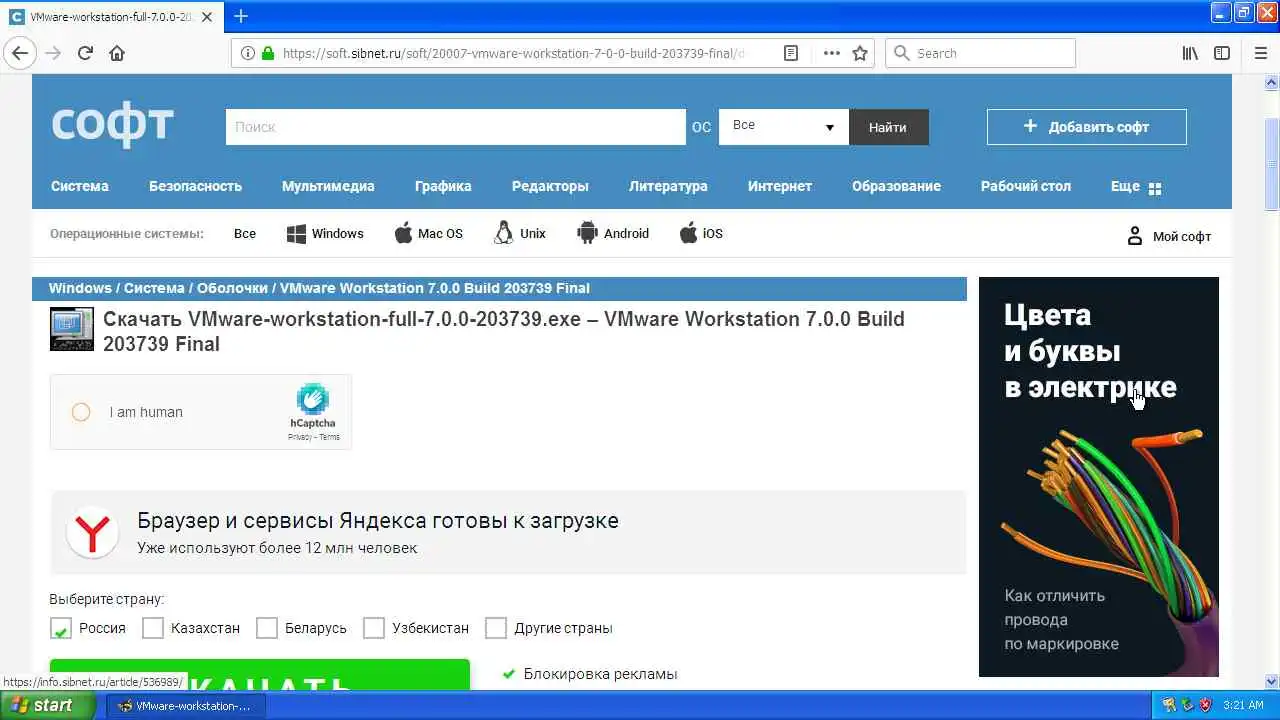Click the Unix penguin icon
This screenshot has height=720, width=1280.
(x=504, y=233)
